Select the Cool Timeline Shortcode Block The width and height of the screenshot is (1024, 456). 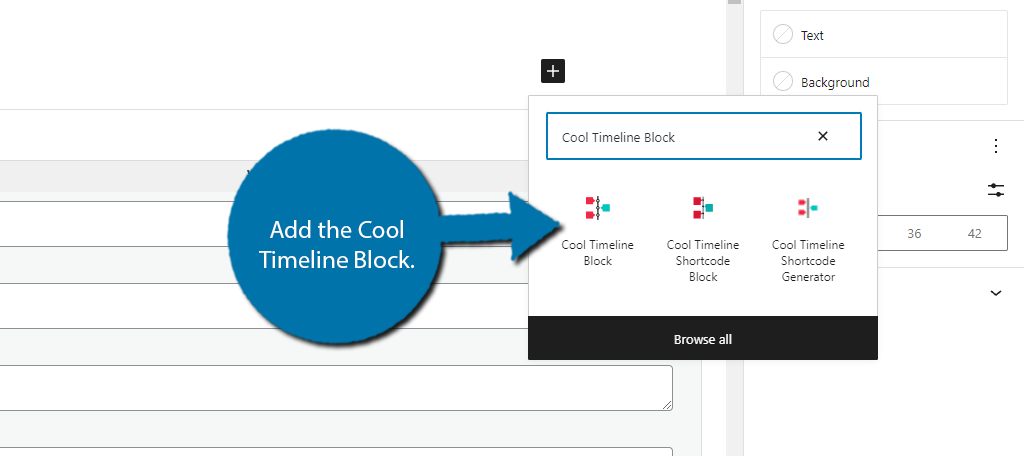coord(703,238)
